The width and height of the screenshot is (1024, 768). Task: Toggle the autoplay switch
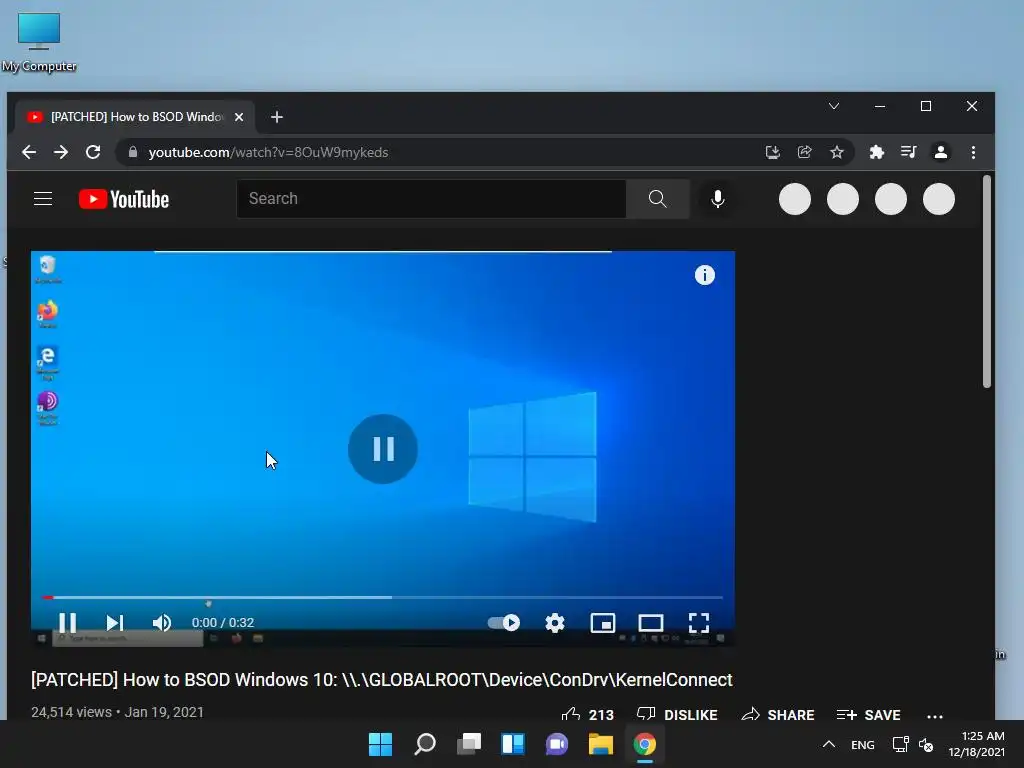click(504, 622)
